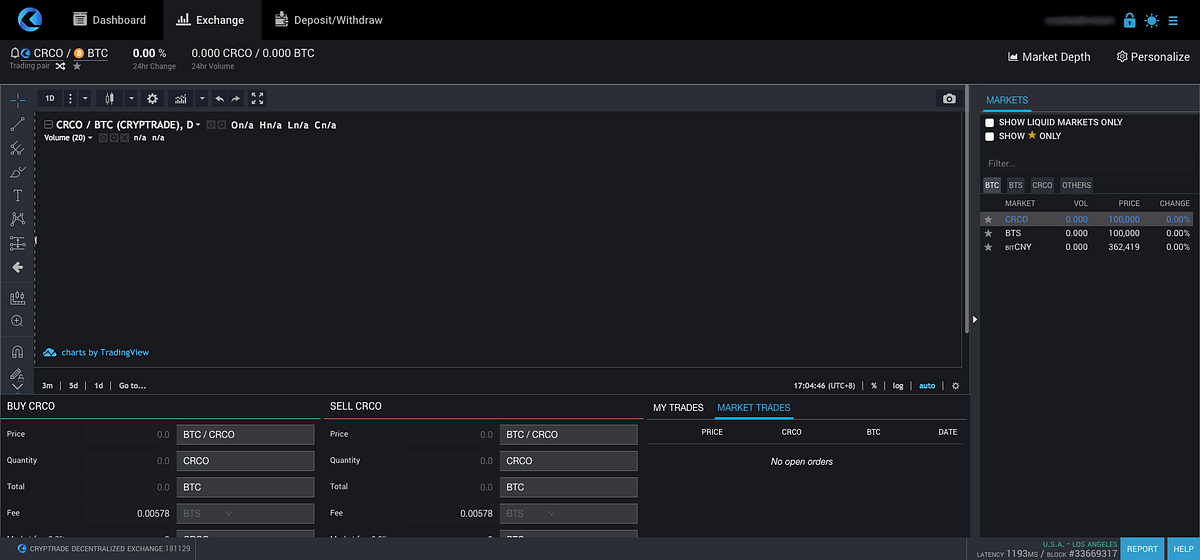1200x560 pixels.
Task: Redo the chart action
Action: pyautogui.click(x=236, y=99)
